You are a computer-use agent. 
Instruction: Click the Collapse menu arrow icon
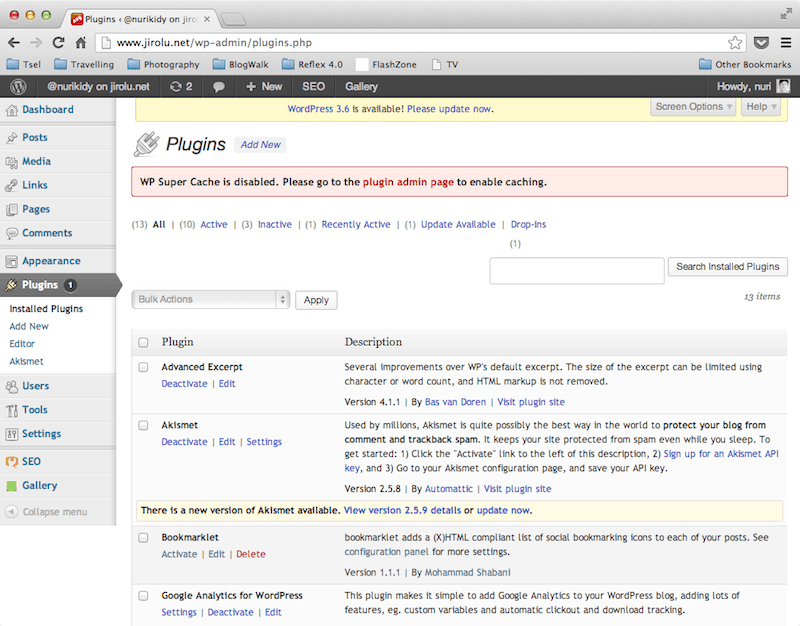[x=12, y=512]
